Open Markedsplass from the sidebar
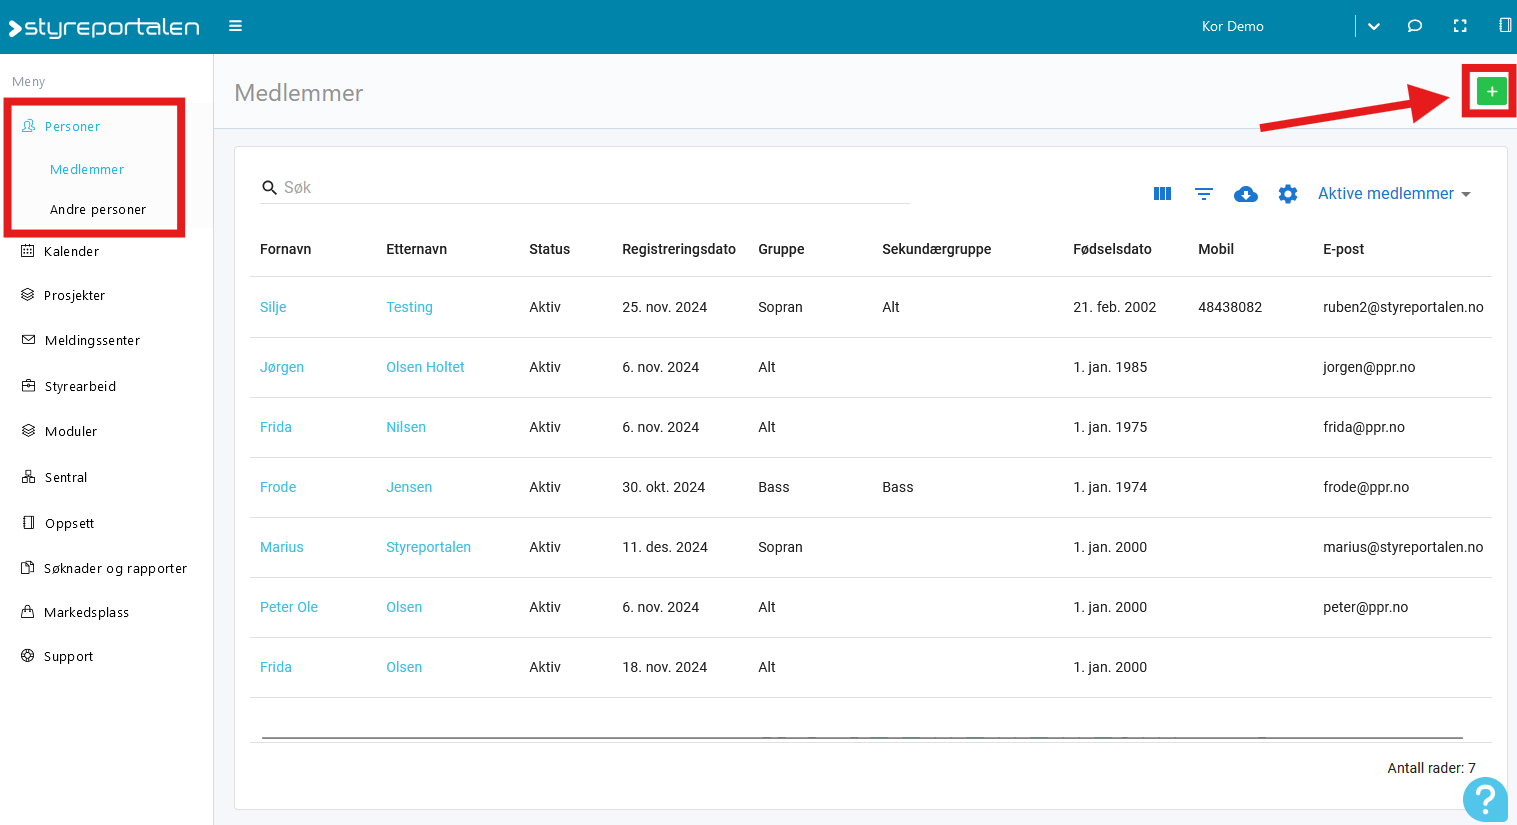The image size is (1517, 825). [x=86, y=613]
